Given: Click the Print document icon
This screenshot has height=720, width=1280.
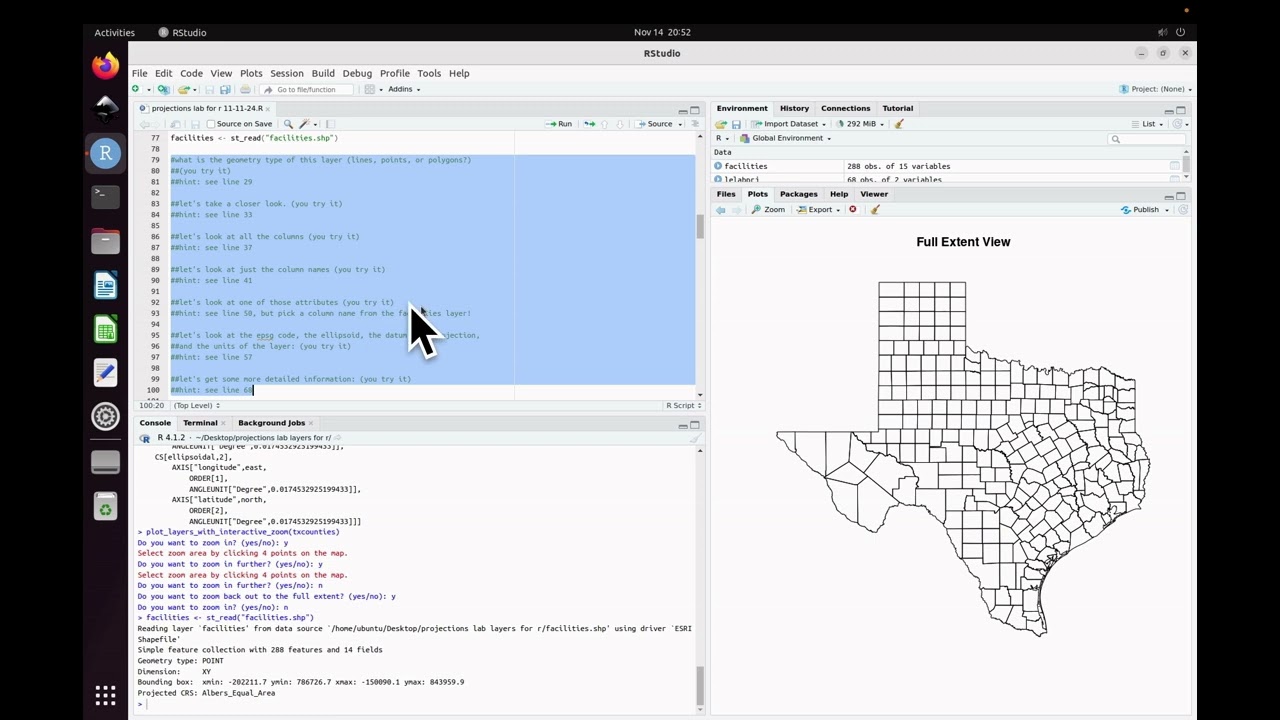Looking at the screenshot, I should [245, 89].
